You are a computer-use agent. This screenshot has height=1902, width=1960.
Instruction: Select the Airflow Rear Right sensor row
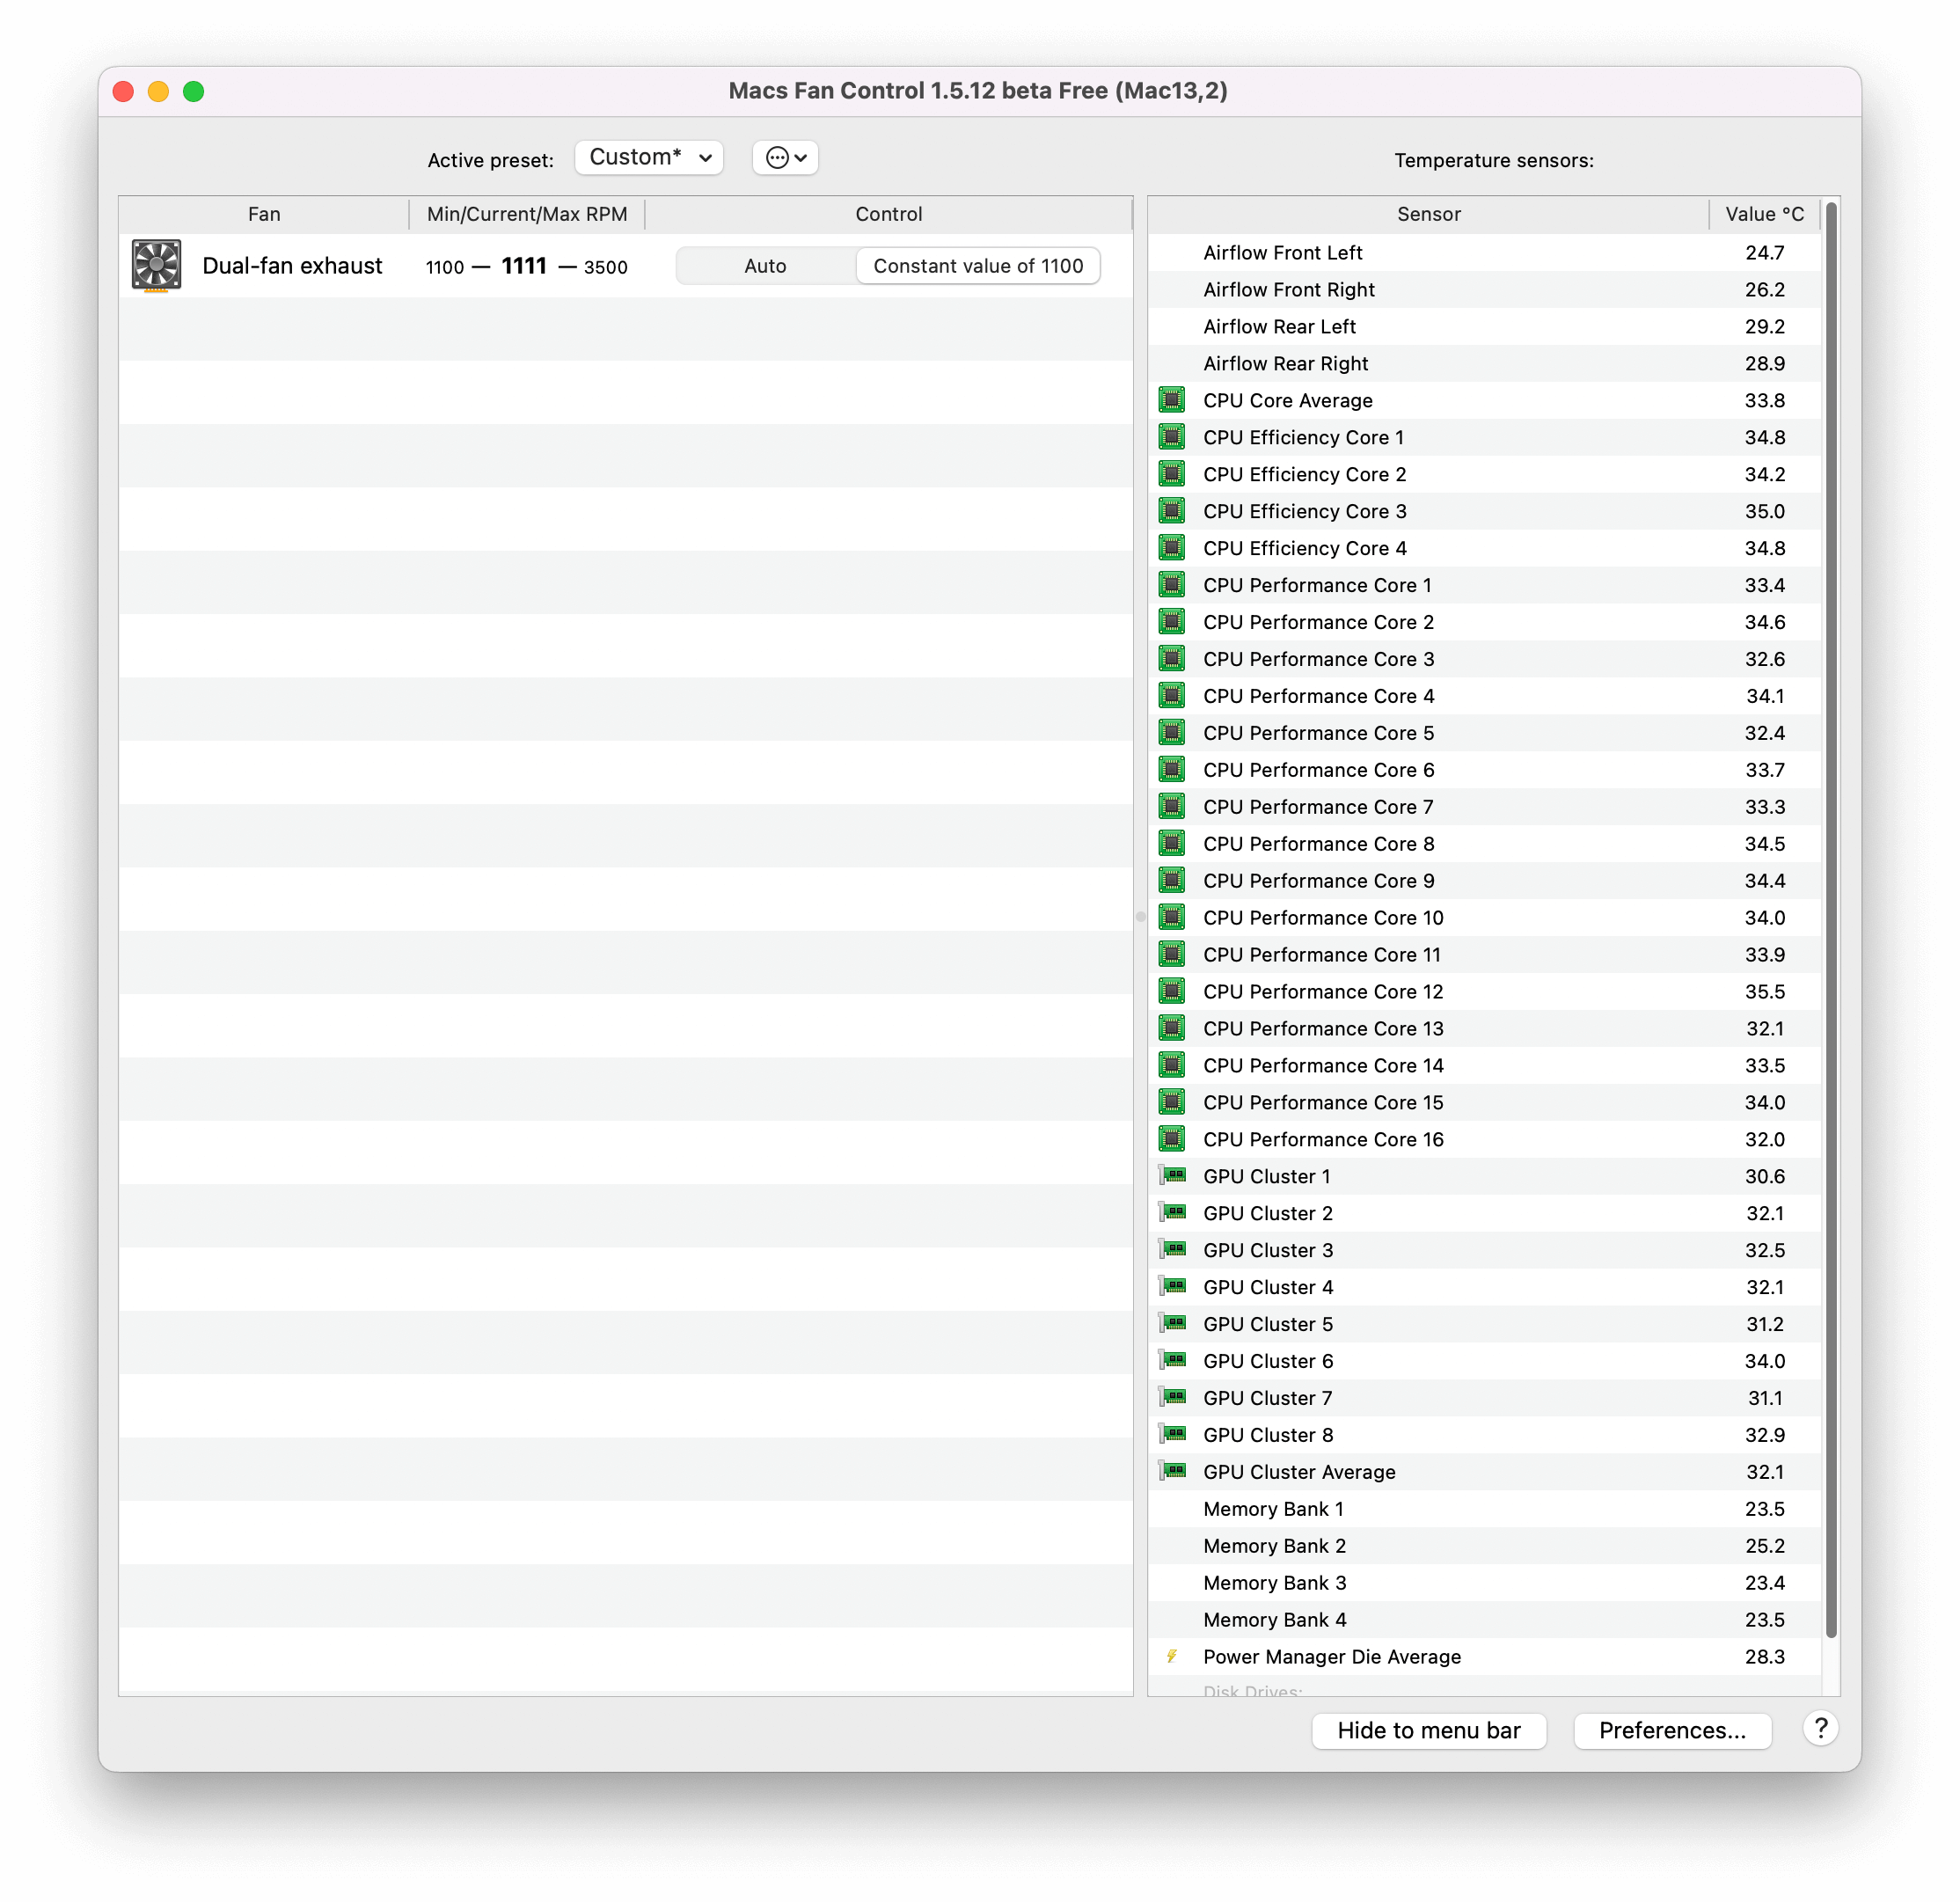pyautogui.click(x=1484, y=364)
